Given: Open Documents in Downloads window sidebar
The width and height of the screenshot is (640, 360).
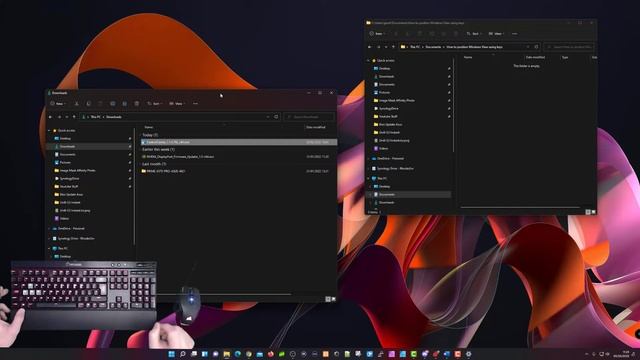Looking at the screenshot, I should (65, 155).
